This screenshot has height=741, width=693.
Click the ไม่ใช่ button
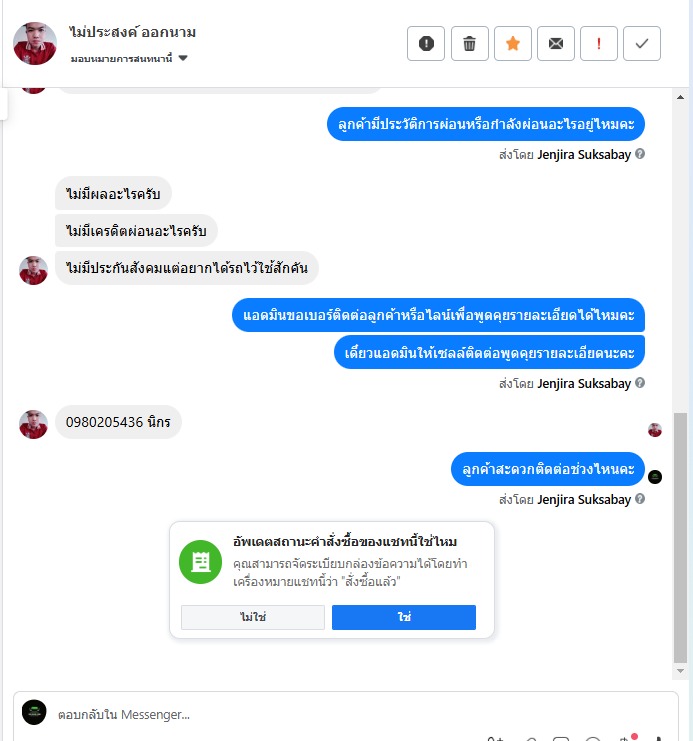[x=253, y=617]
